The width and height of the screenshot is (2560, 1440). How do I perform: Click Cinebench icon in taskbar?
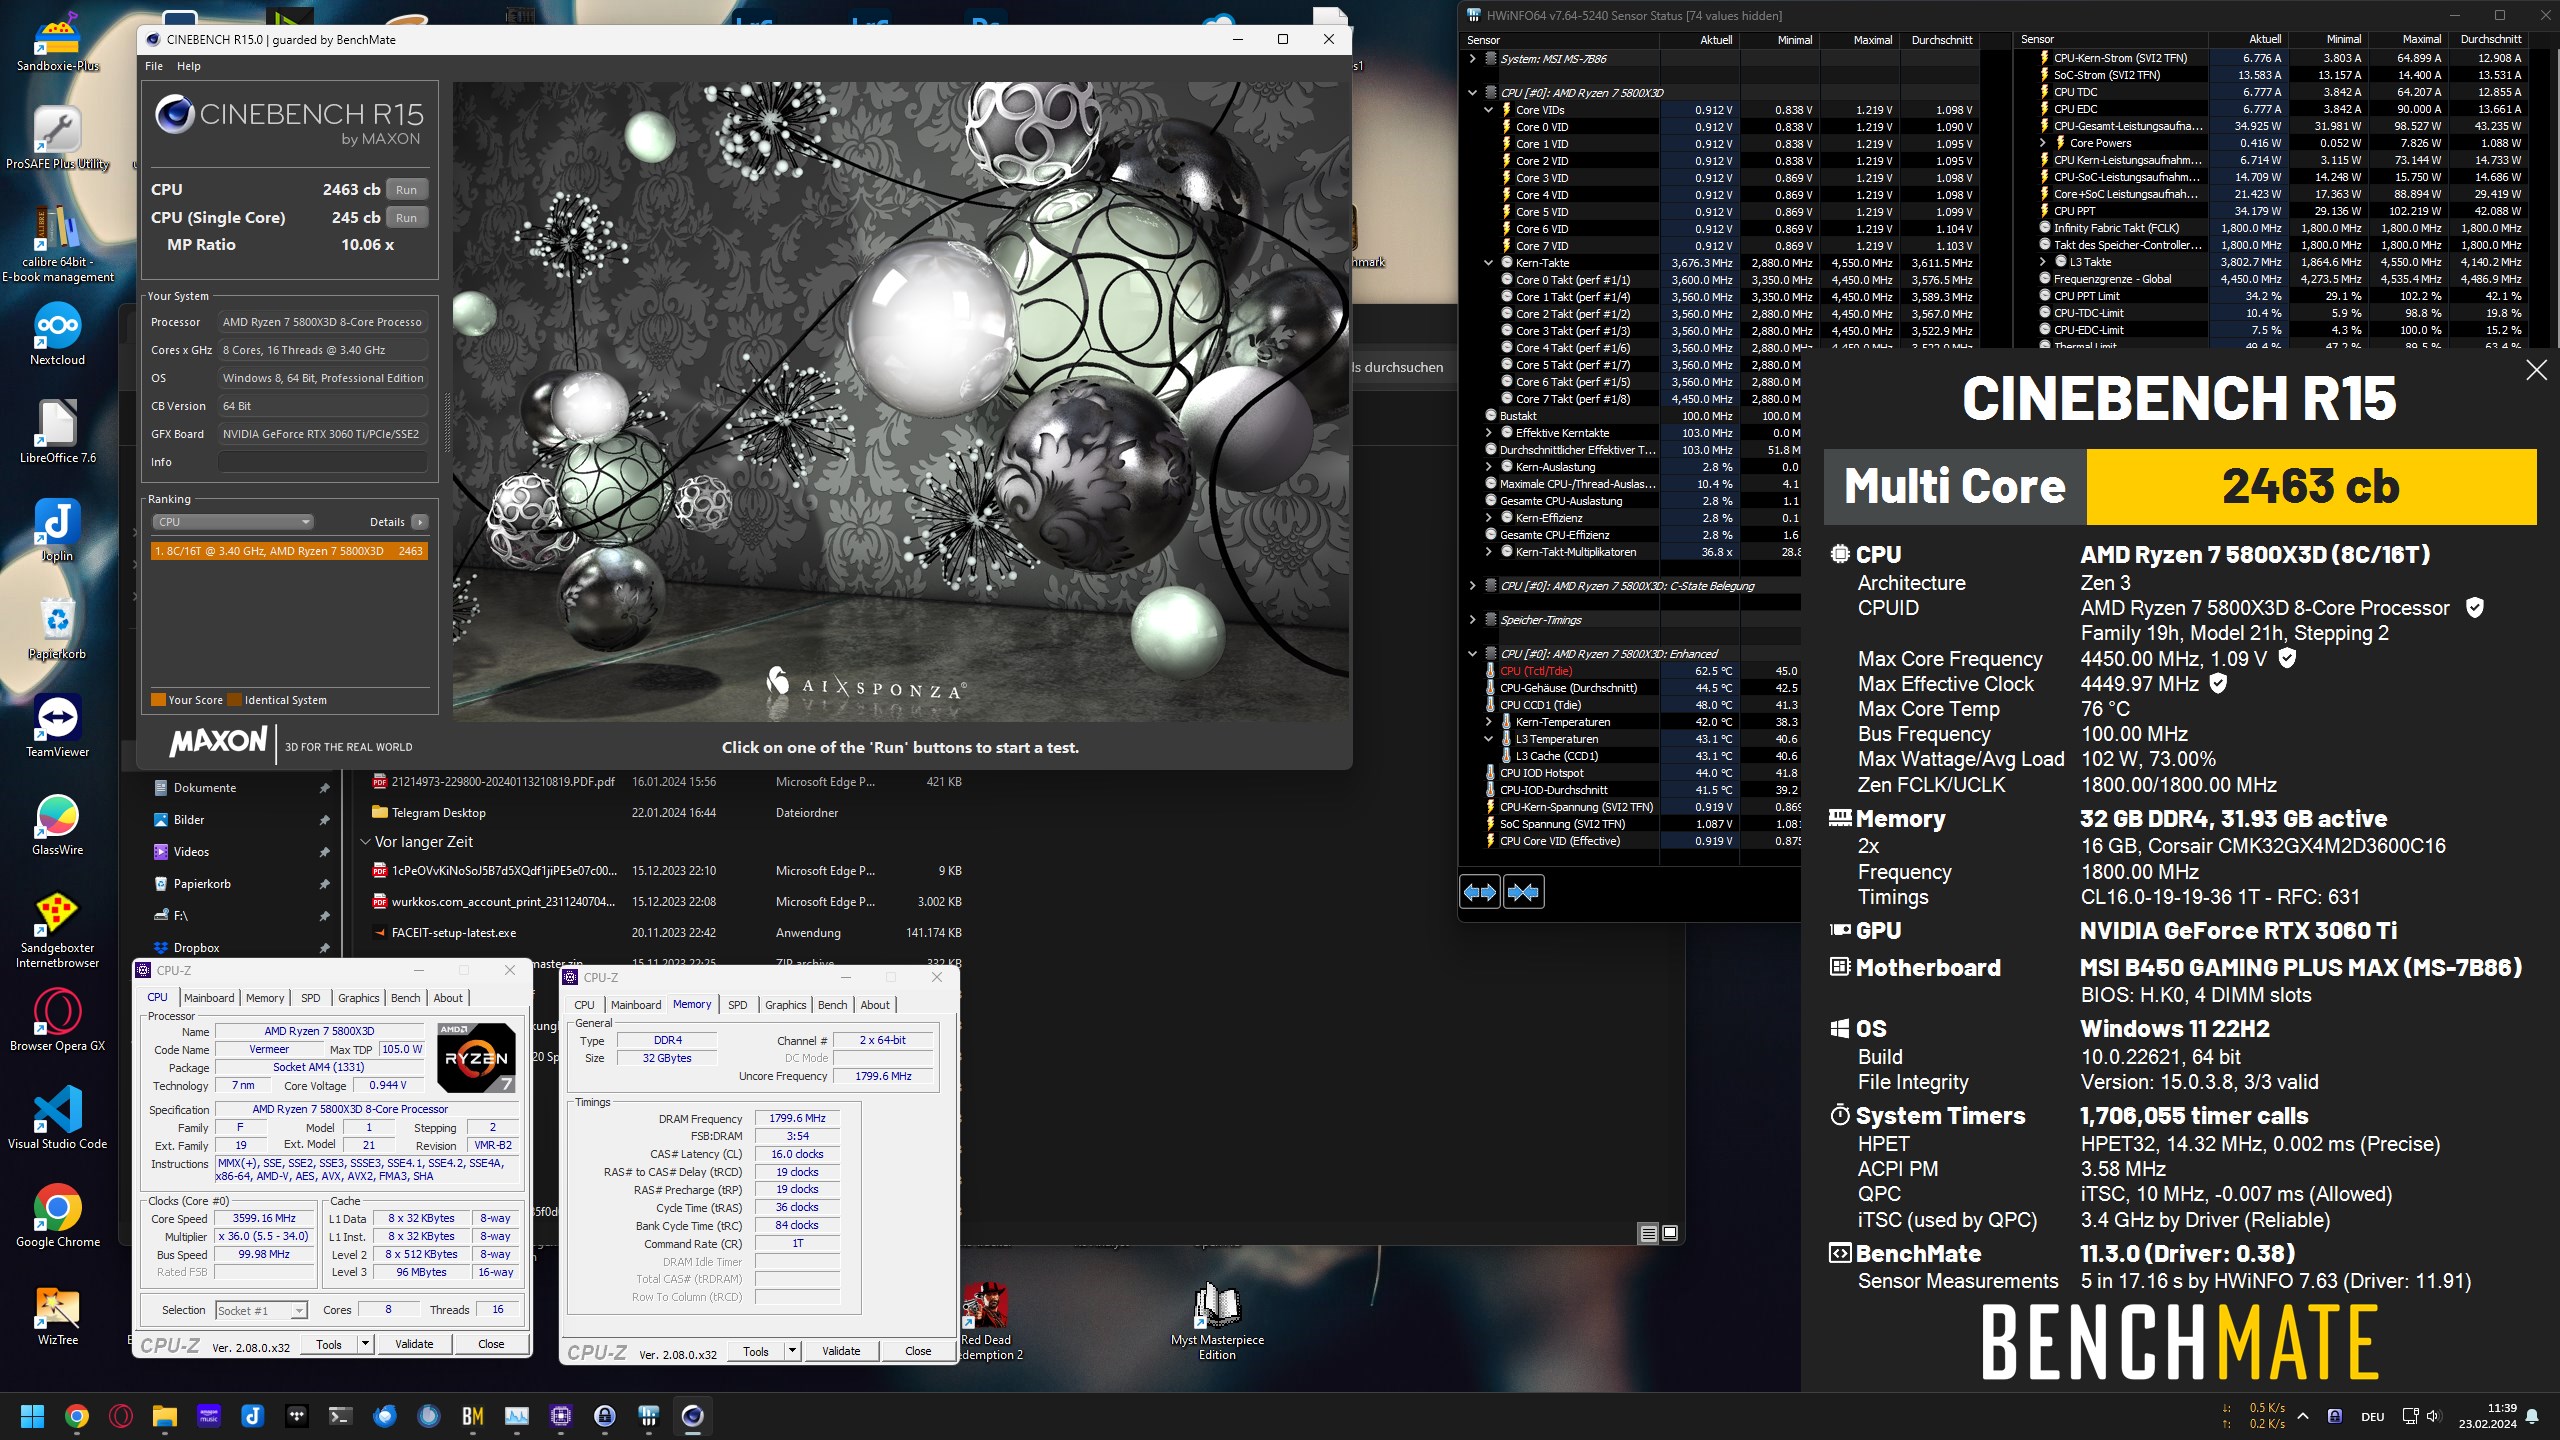pyautogui.click(x=693, y=1416)
